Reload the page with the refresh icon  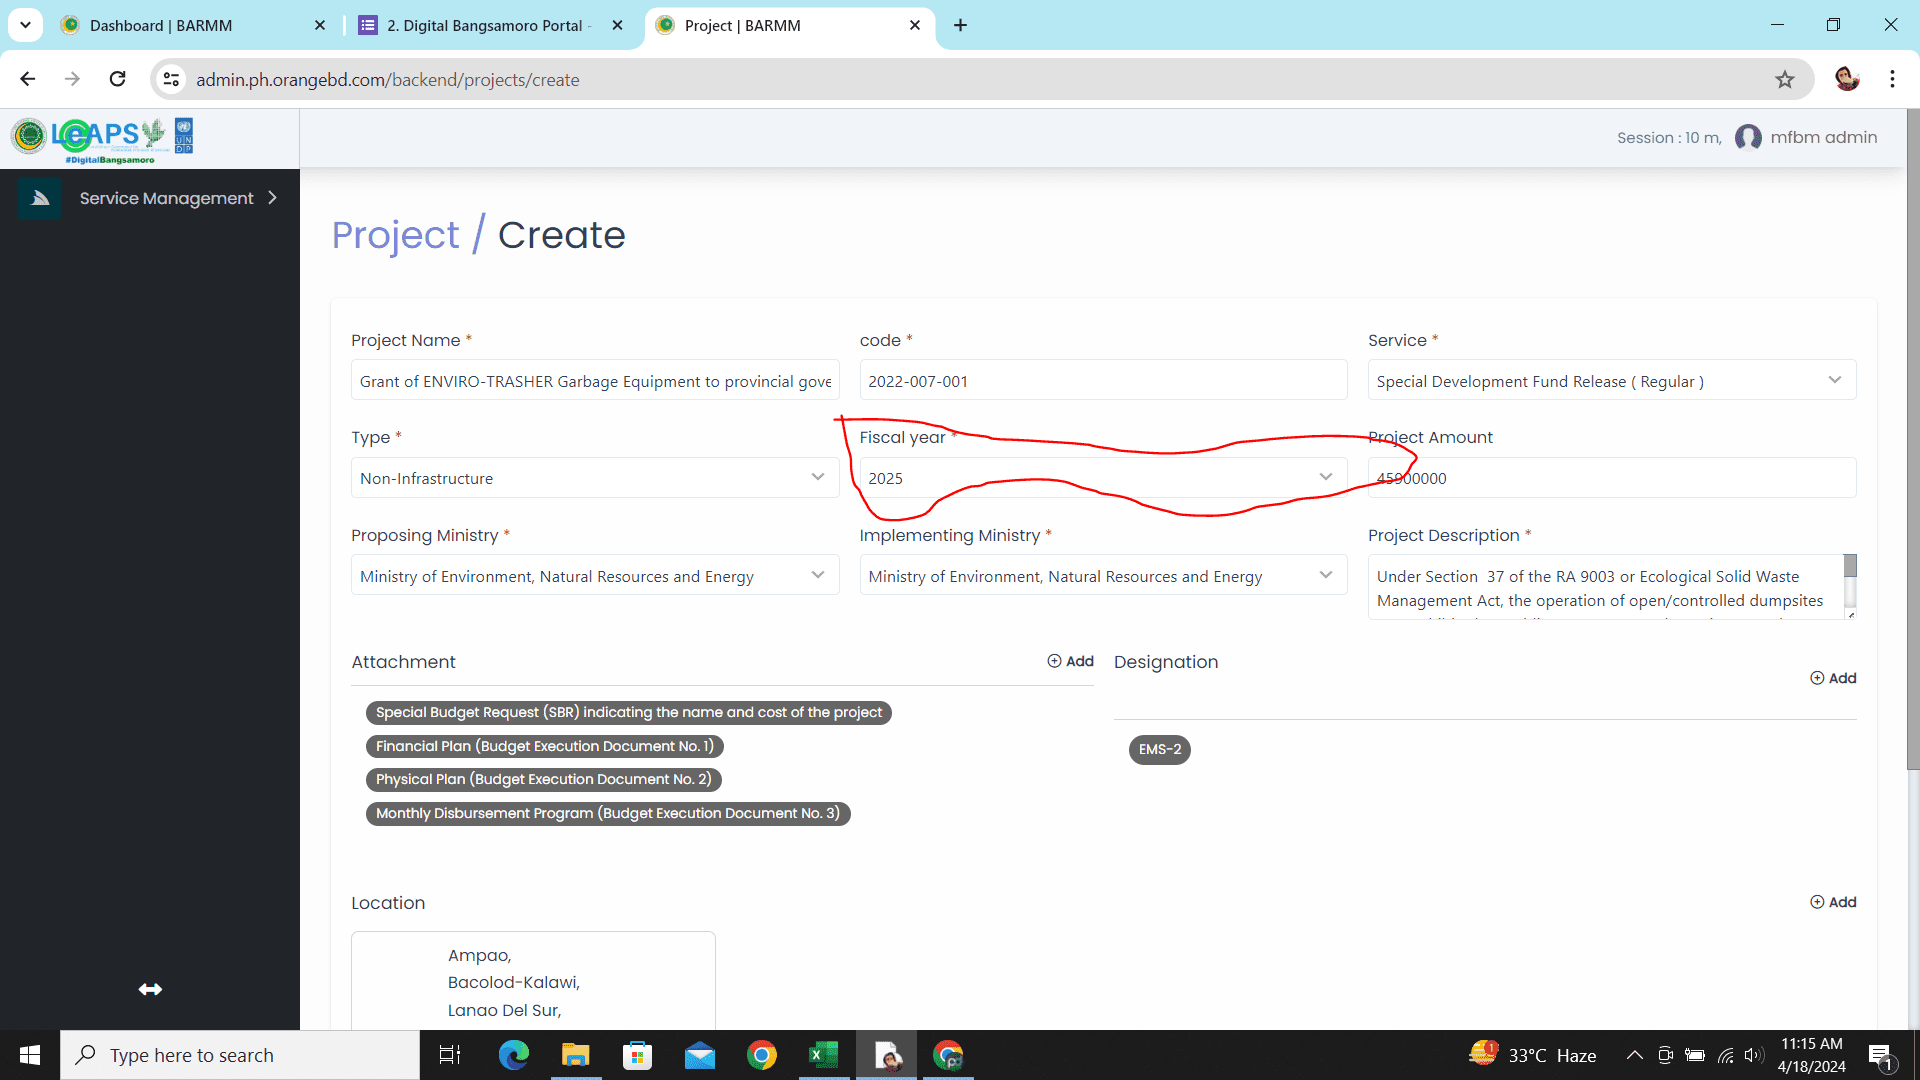click(x=118, y=79)
